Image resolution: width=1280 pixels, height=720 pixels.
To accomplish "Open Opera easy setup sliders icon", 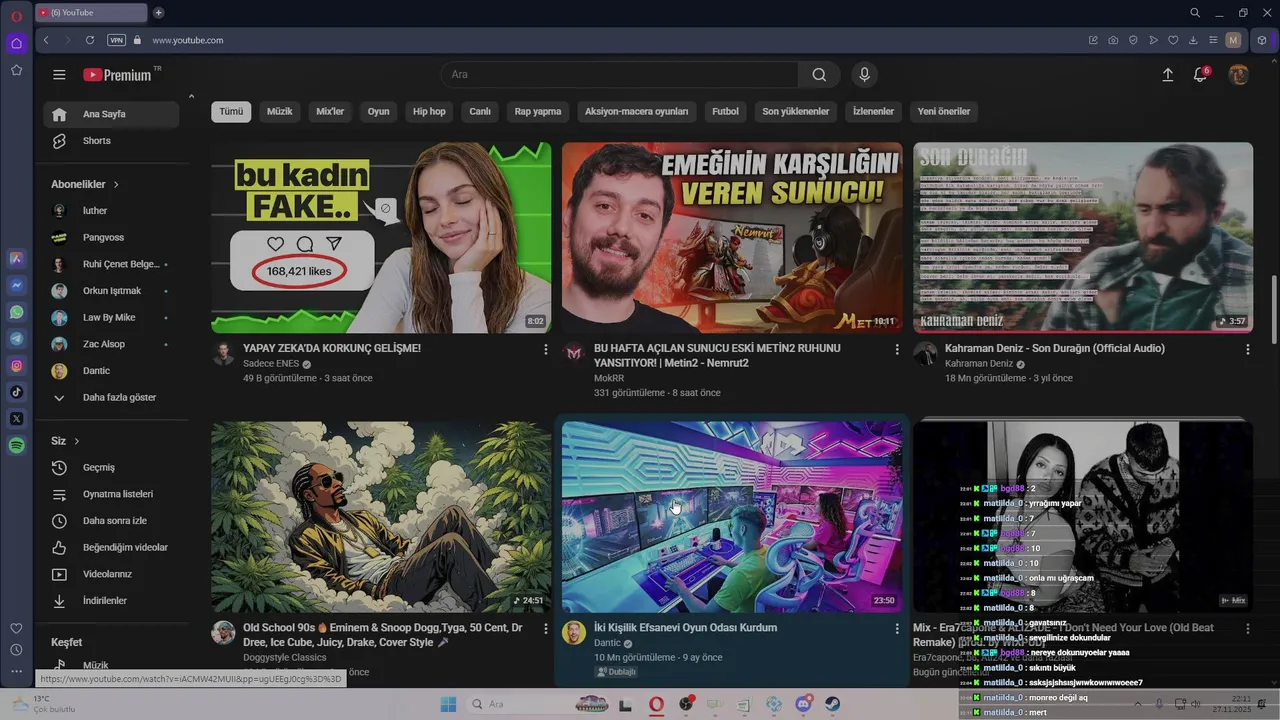I will (x=1213, y=40).
